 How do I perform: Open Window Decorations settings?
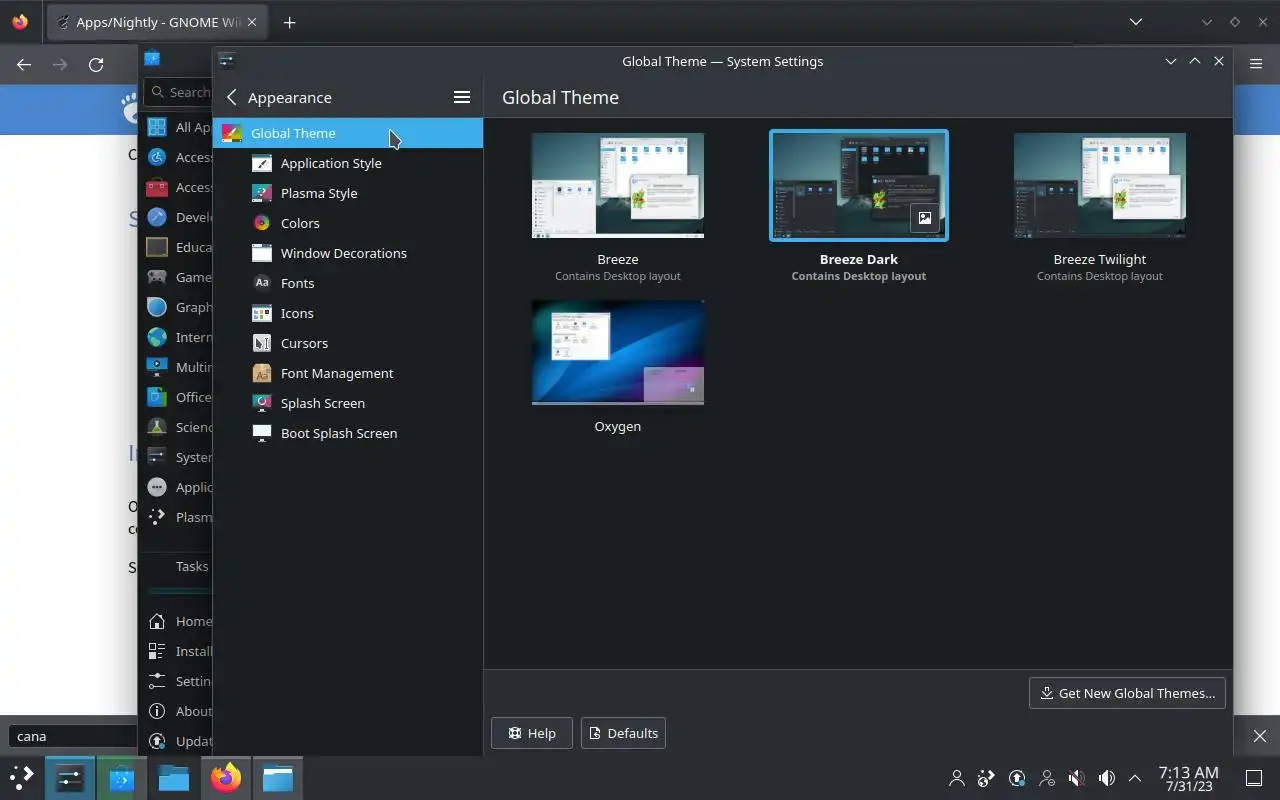pos(347,253)
